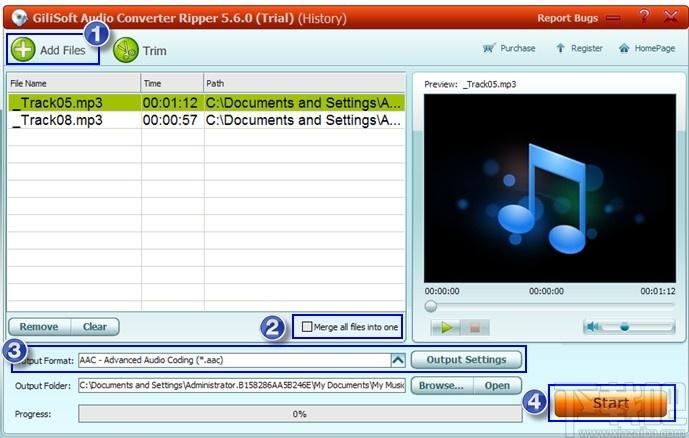Open the History link in the title bar
Screen dimensions: 689x438
tap(322, 18)
